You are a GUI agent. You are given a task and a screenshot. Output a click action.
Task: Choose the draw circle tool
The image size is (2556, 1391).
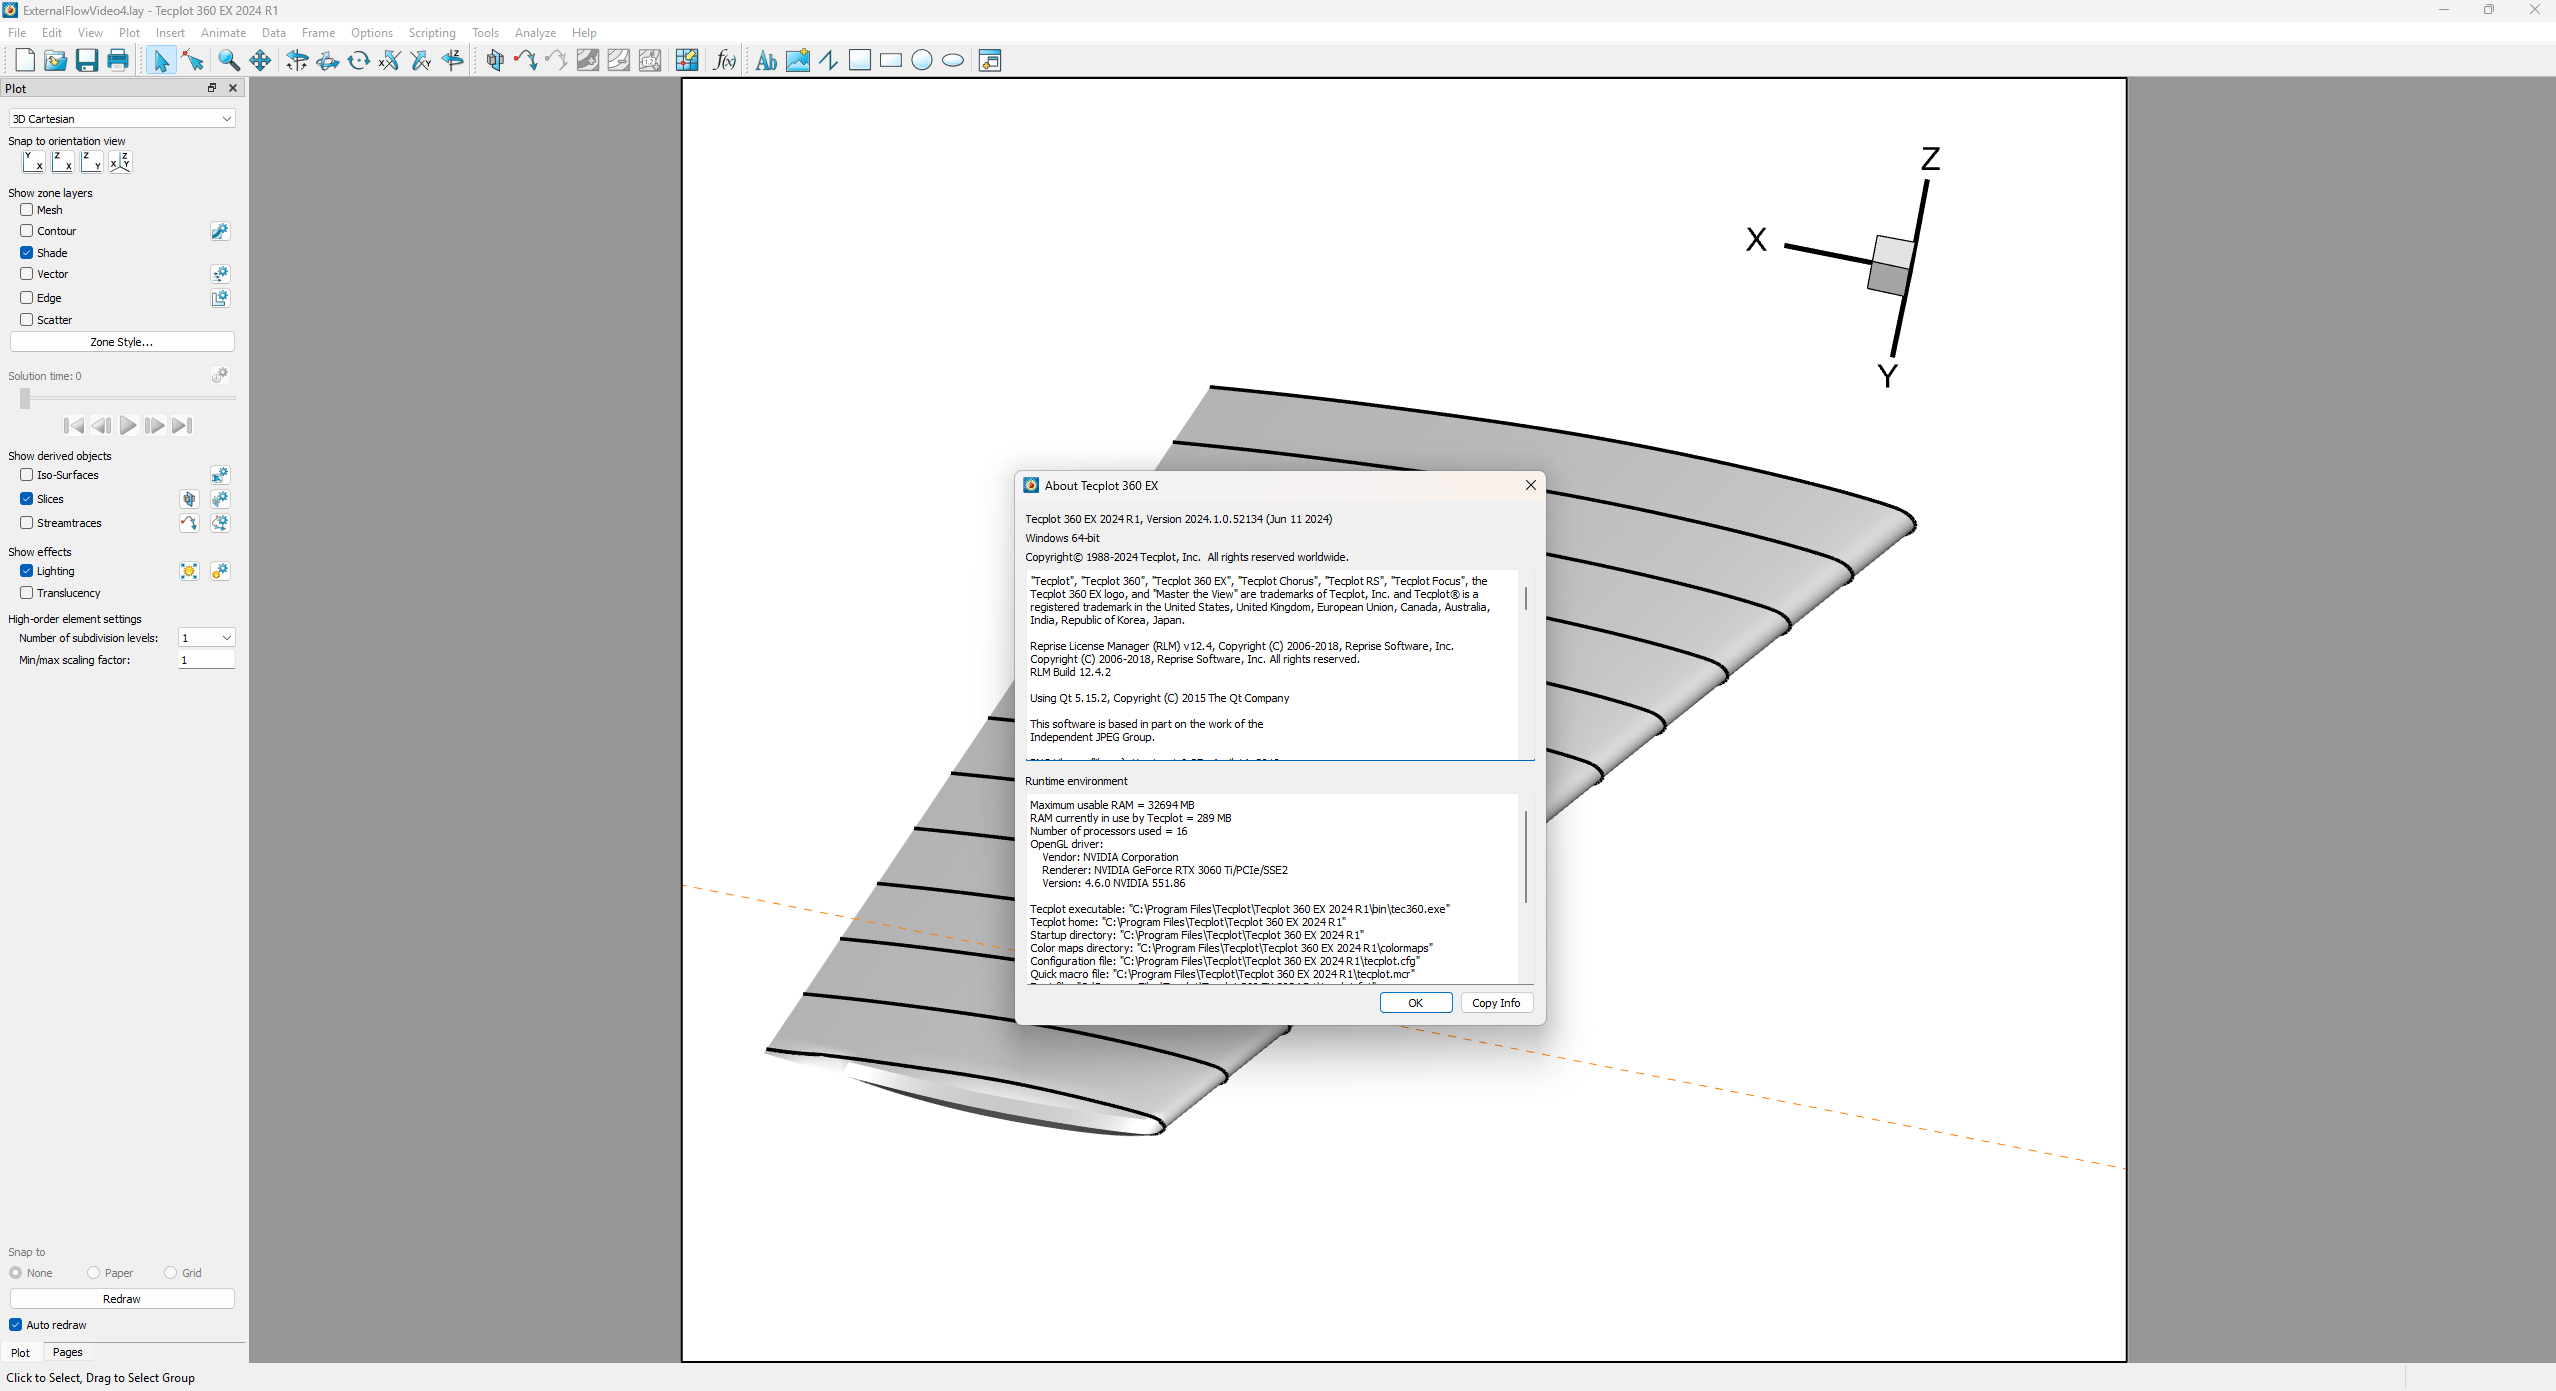[922, 60]
